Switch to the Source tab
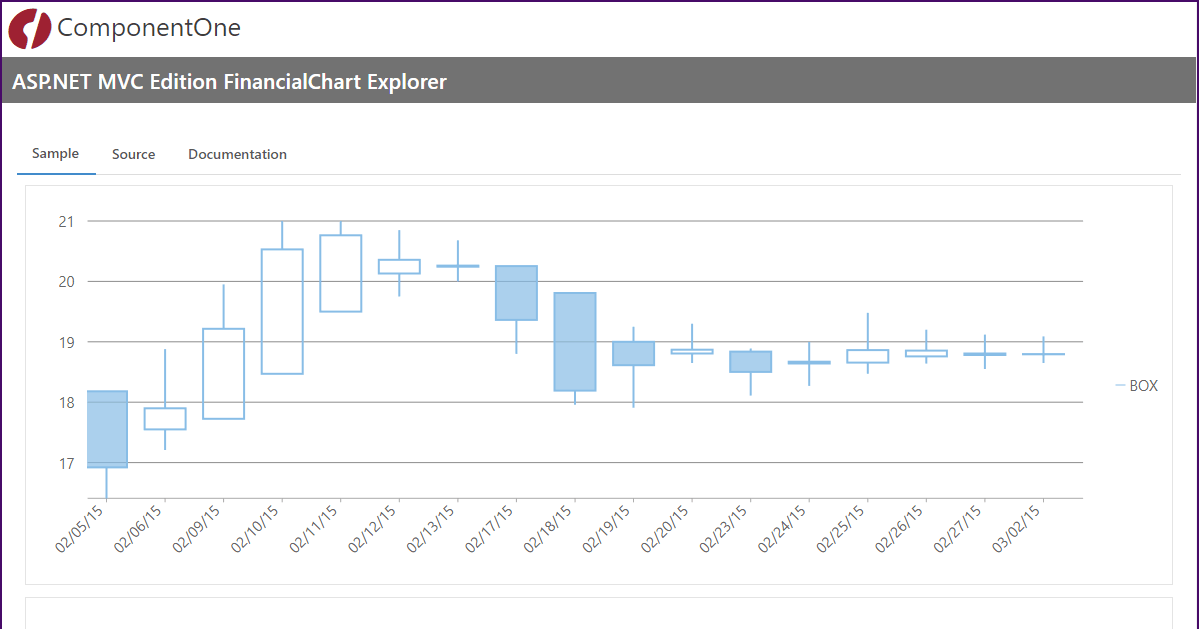 click(133, 154)
